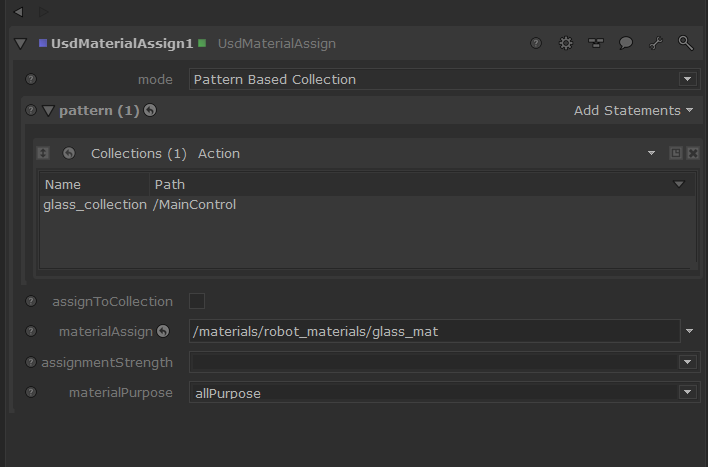The width and height of the screenshot is (708, 467).
Task: Click the back arrow at the top
Action: (x=18, y=11)
